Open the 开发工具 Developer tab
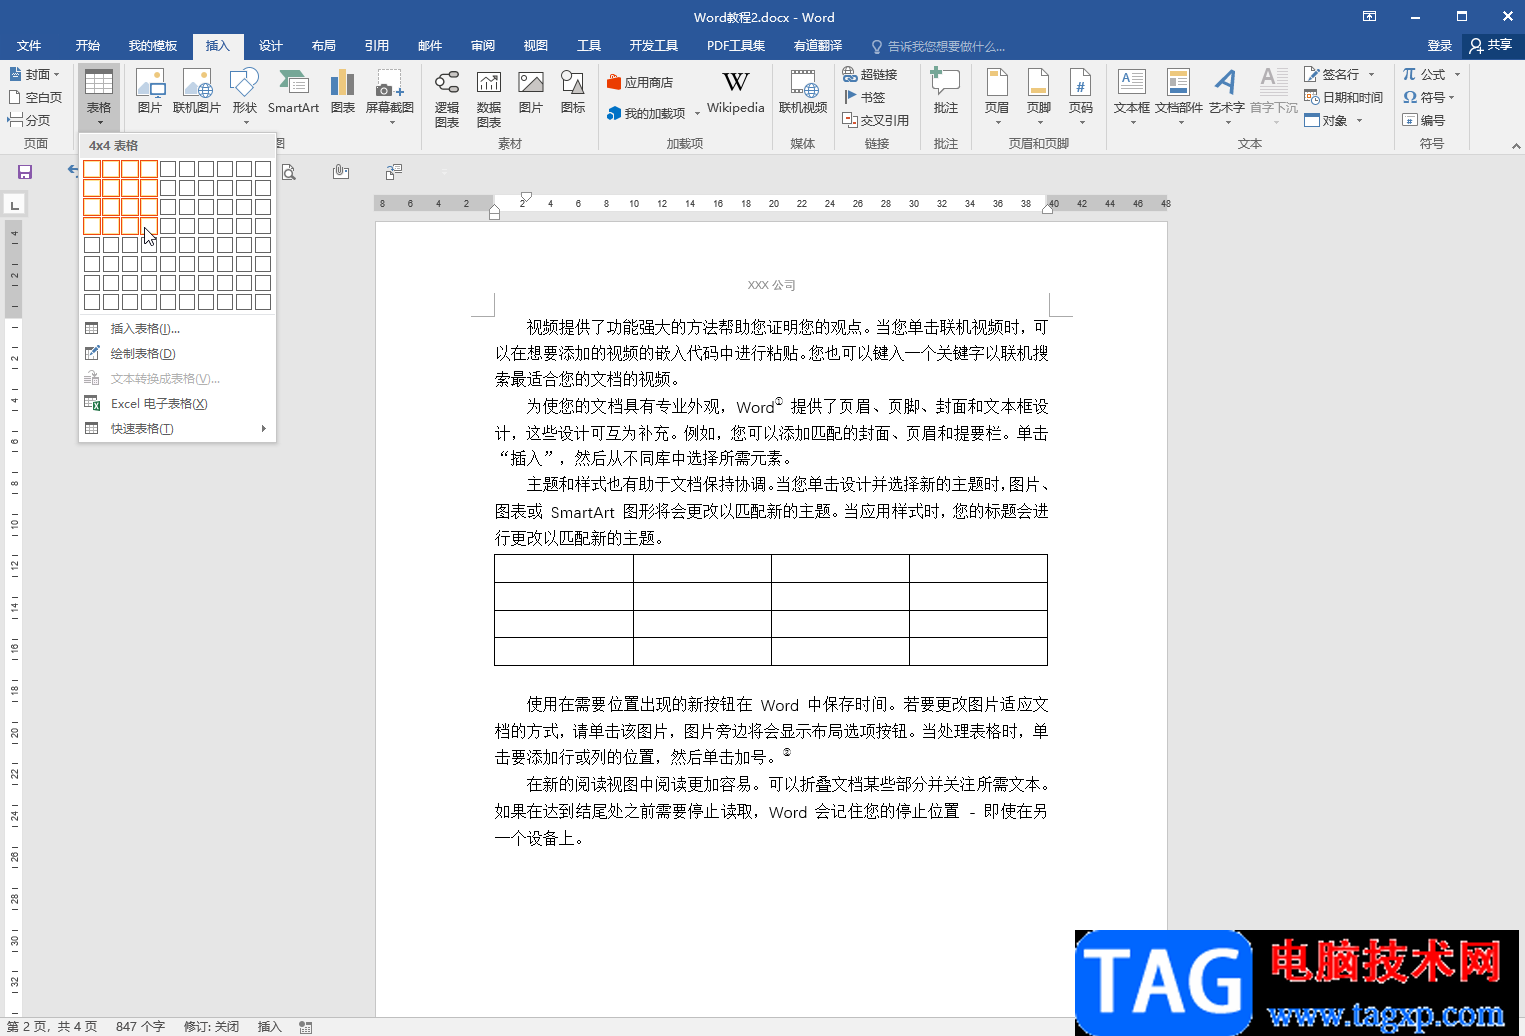Image resolution: width=1525 pixels, height=1036 pixels. point(654,46)
